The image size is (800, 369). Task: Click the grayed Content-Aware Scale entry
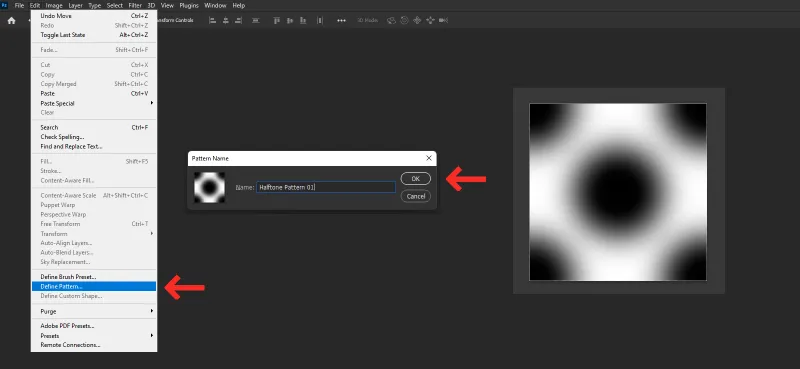click(x=94, y=195)
